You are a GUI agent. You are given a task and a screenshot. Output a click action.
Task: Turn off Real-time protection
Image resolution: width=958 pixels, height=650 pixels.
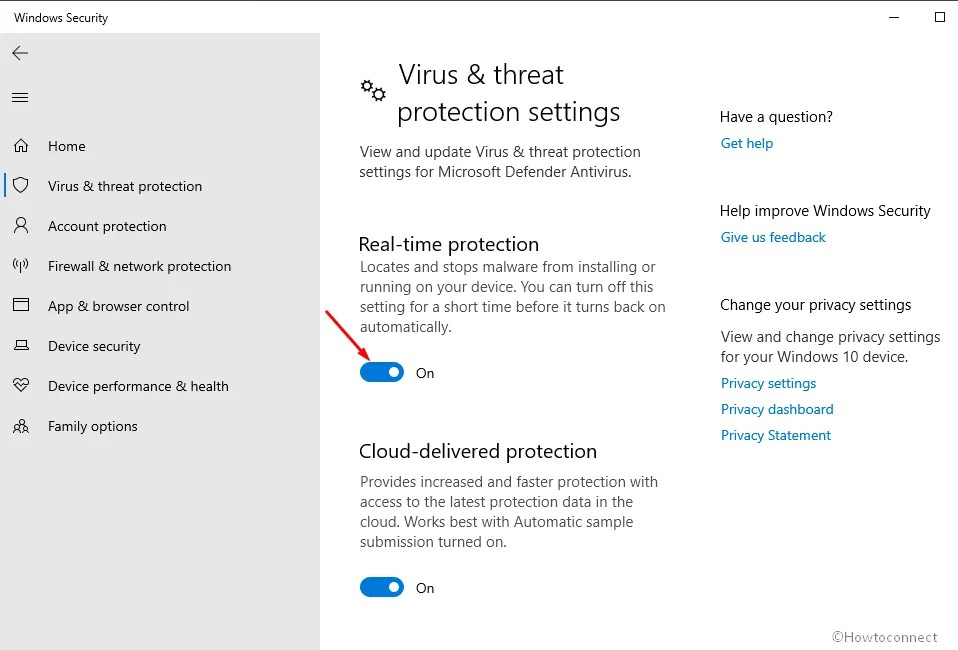point(381,372)
